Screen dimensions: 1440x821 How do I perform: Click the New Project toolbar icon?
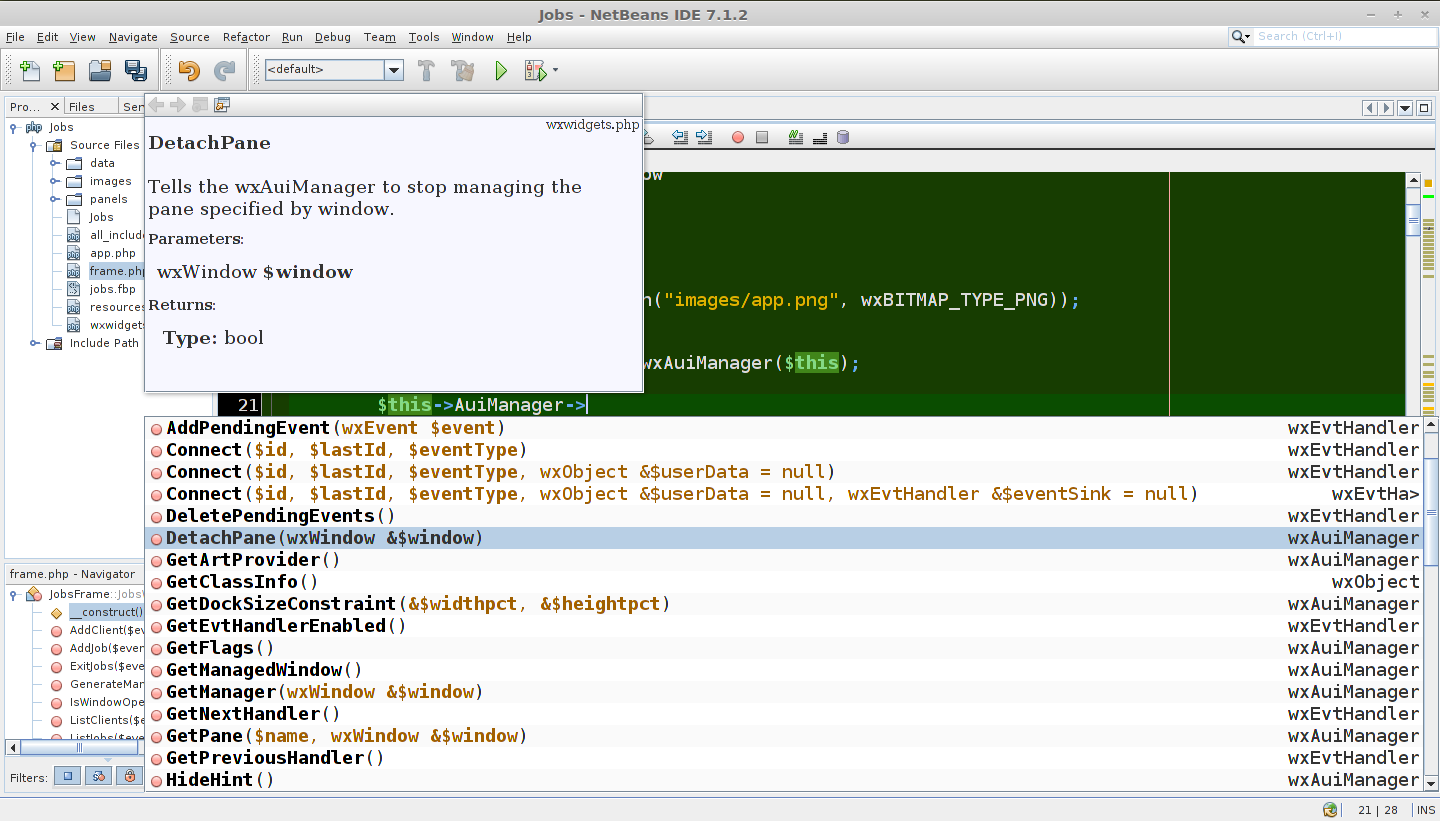[x=64, y=70]
